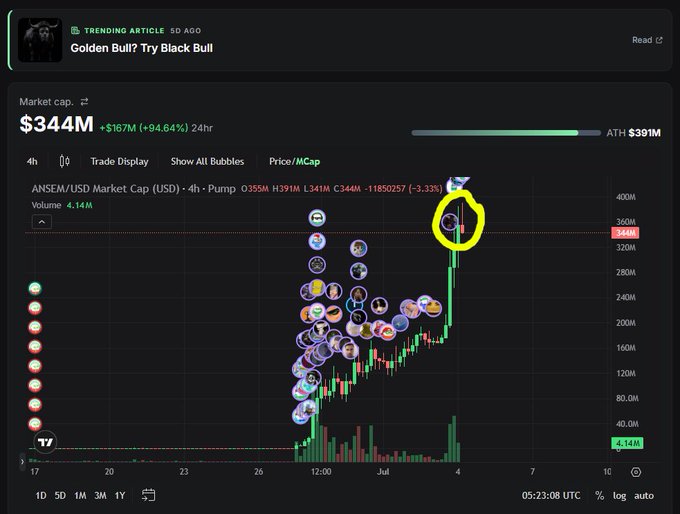Click the +$167M (+94.64%) change text
The image size is (680, 514).
(x=144, y=128)
